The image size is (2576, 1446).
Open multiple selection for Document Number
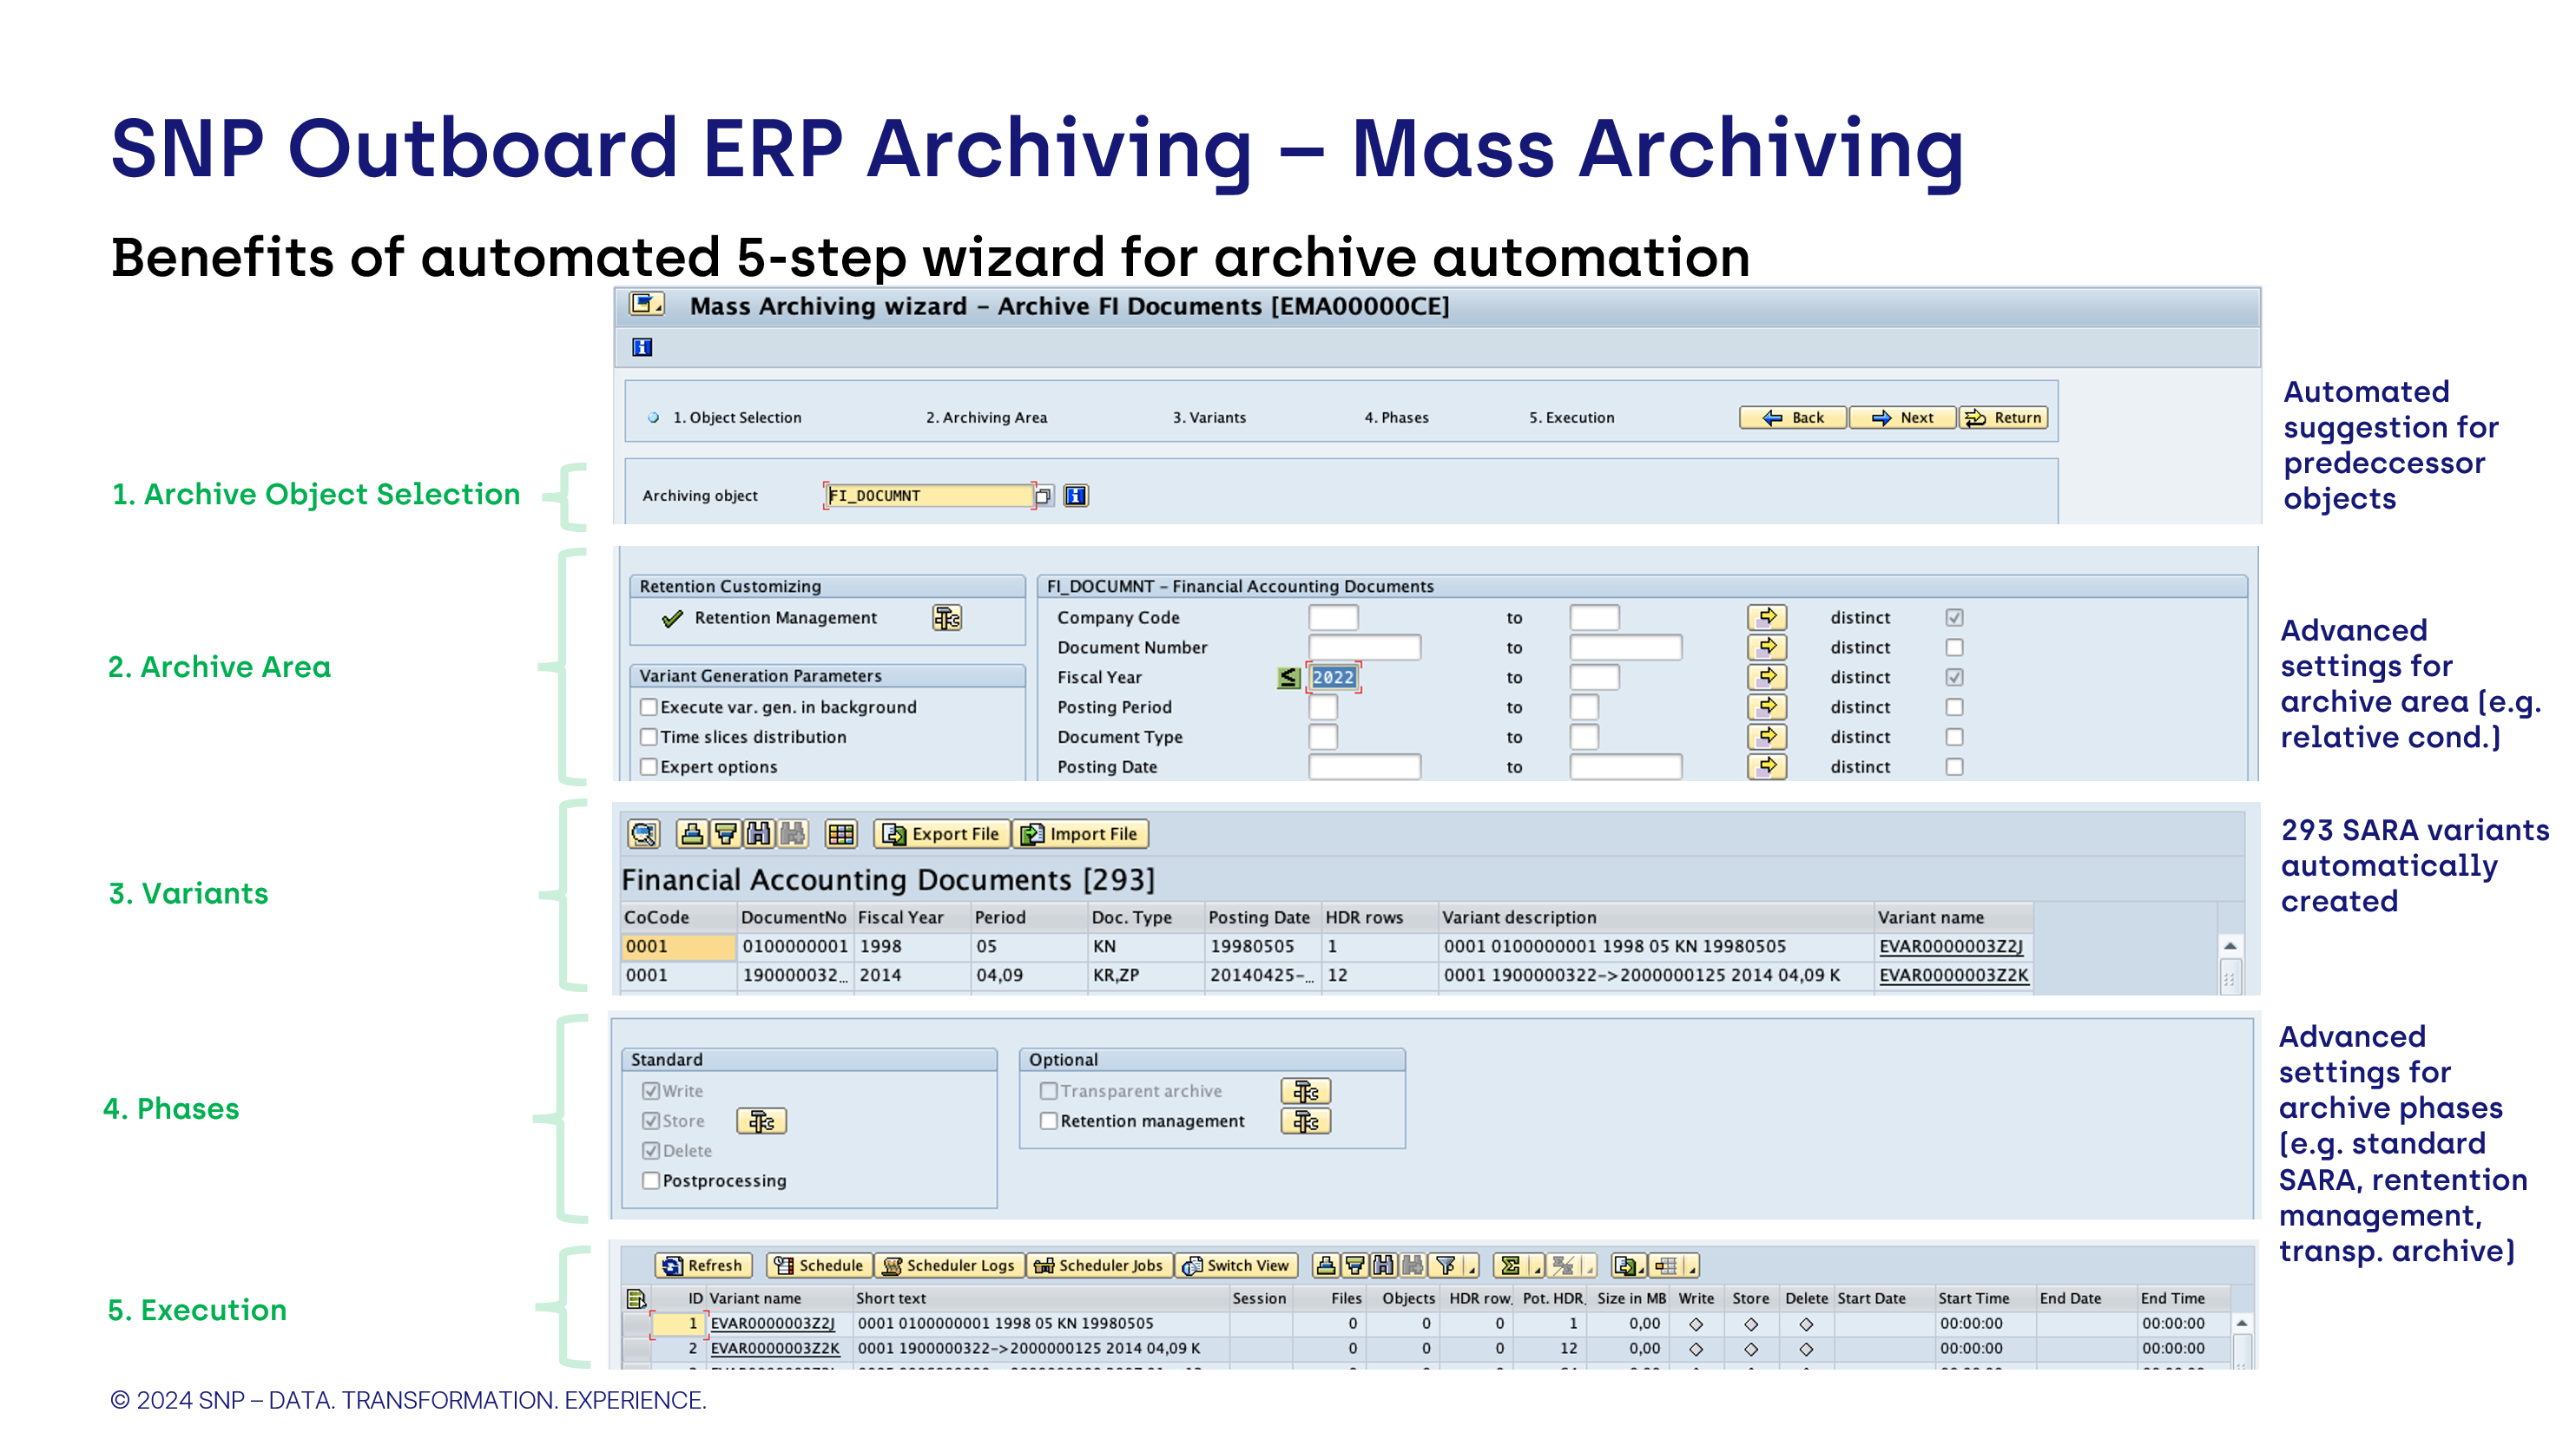pyautogui.click(x=1767, y=647)
